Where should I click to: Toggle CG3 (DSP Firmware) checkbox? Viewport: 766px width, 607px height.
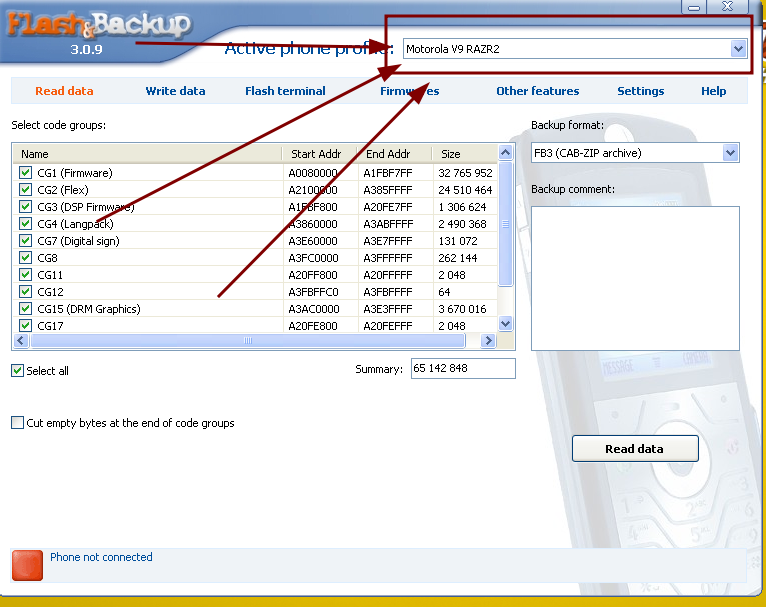[25, 207]
